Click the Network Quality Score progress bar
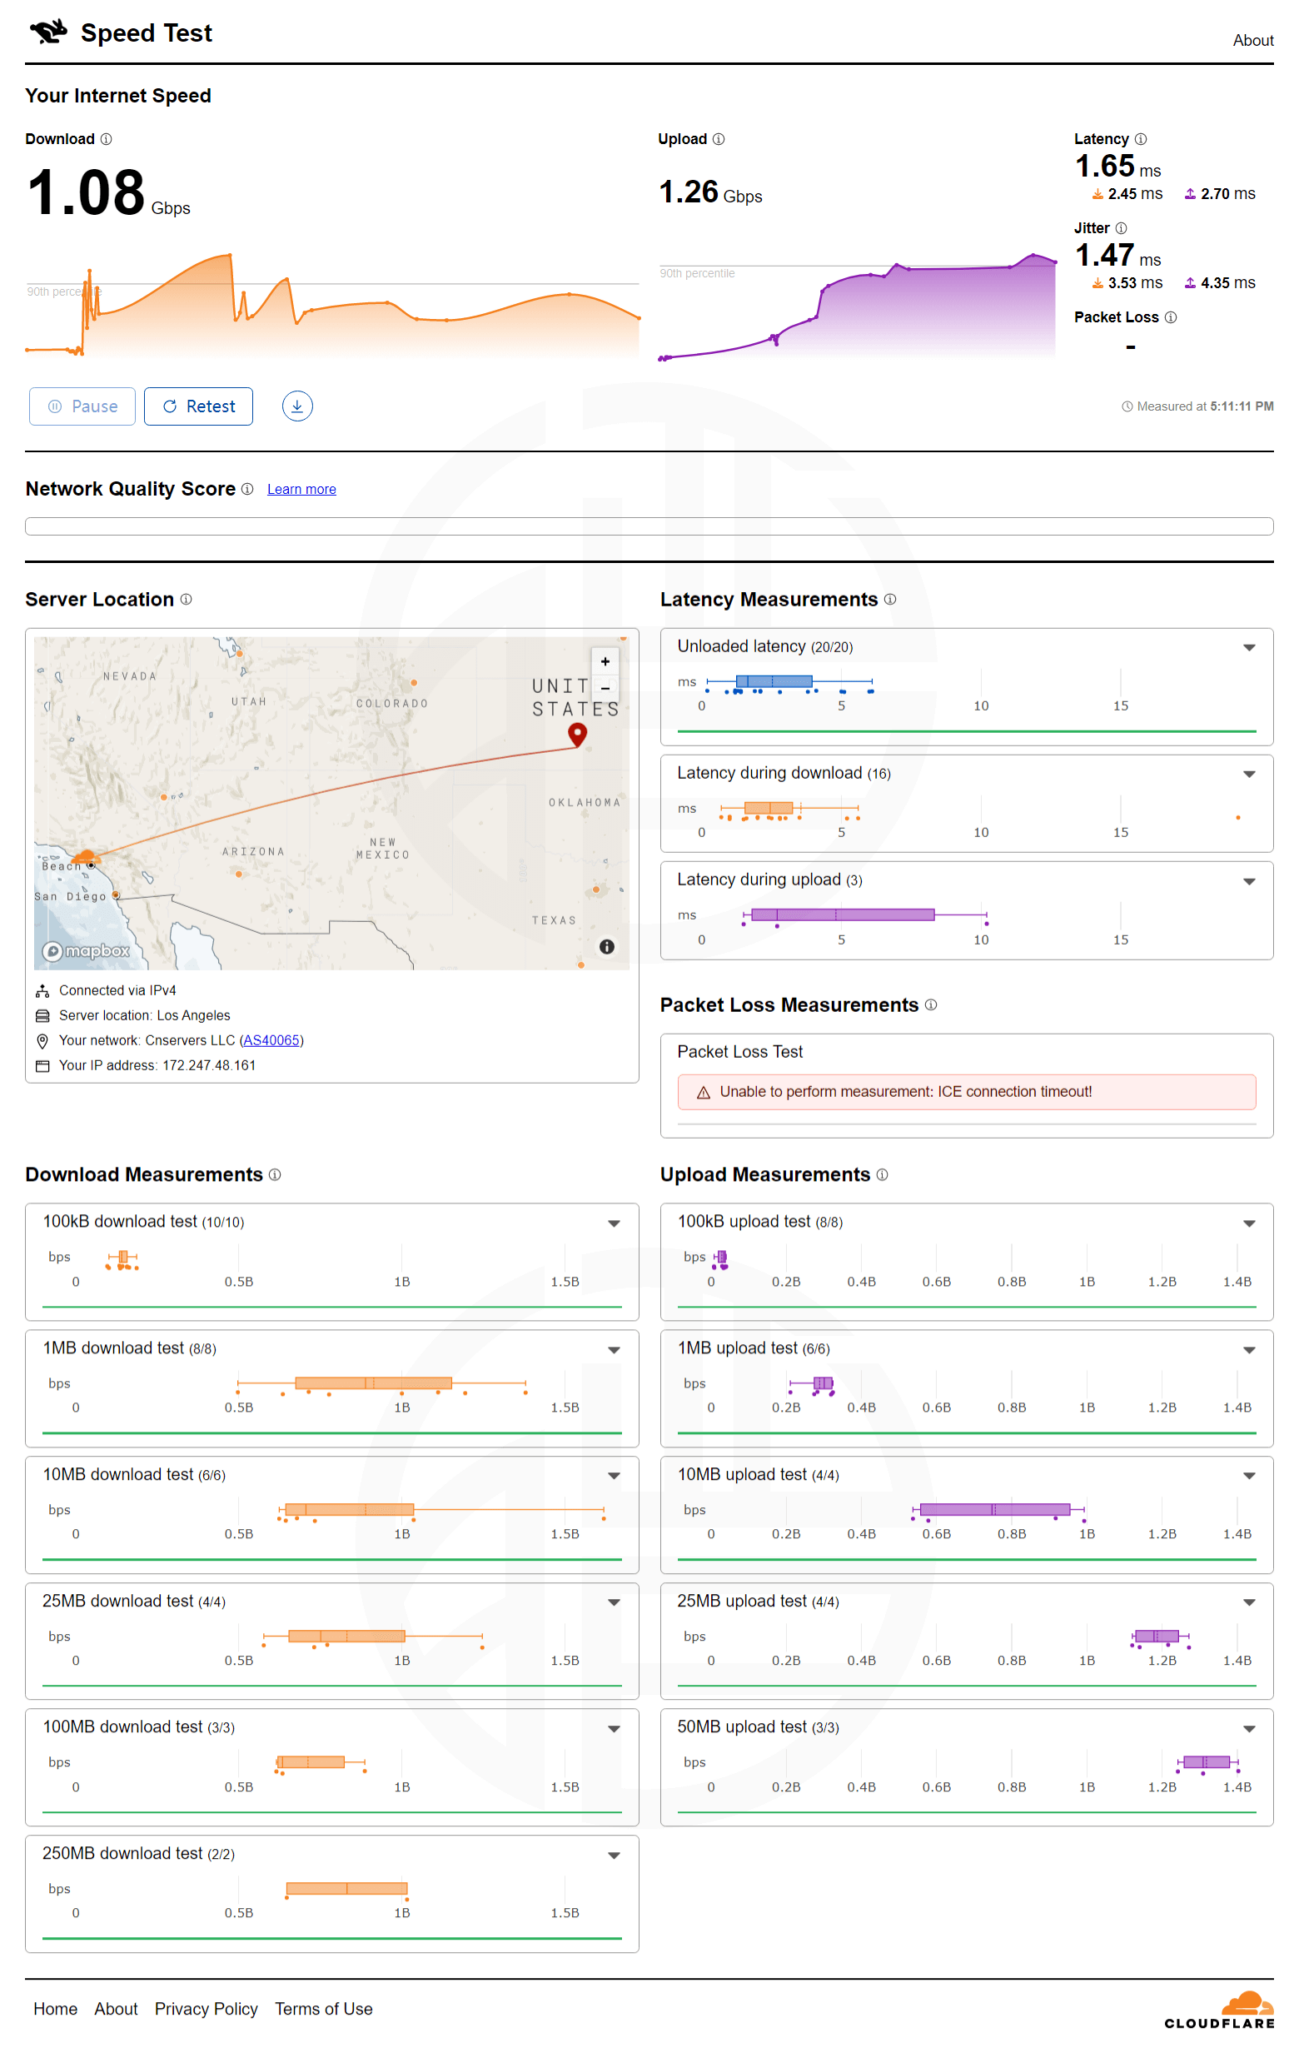The image size is (1294, 2048). 649,526
